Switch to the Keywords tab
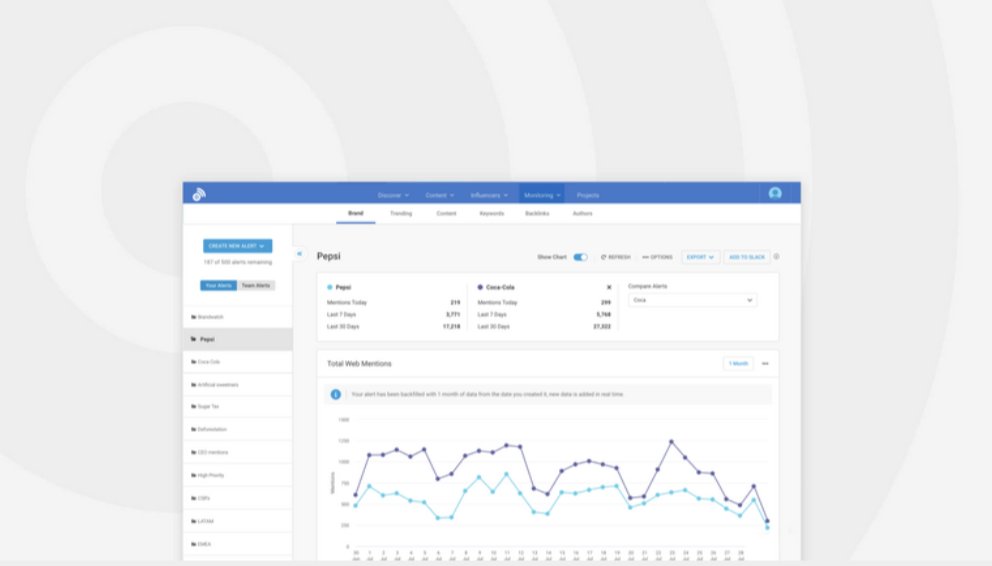 [492, 214]
